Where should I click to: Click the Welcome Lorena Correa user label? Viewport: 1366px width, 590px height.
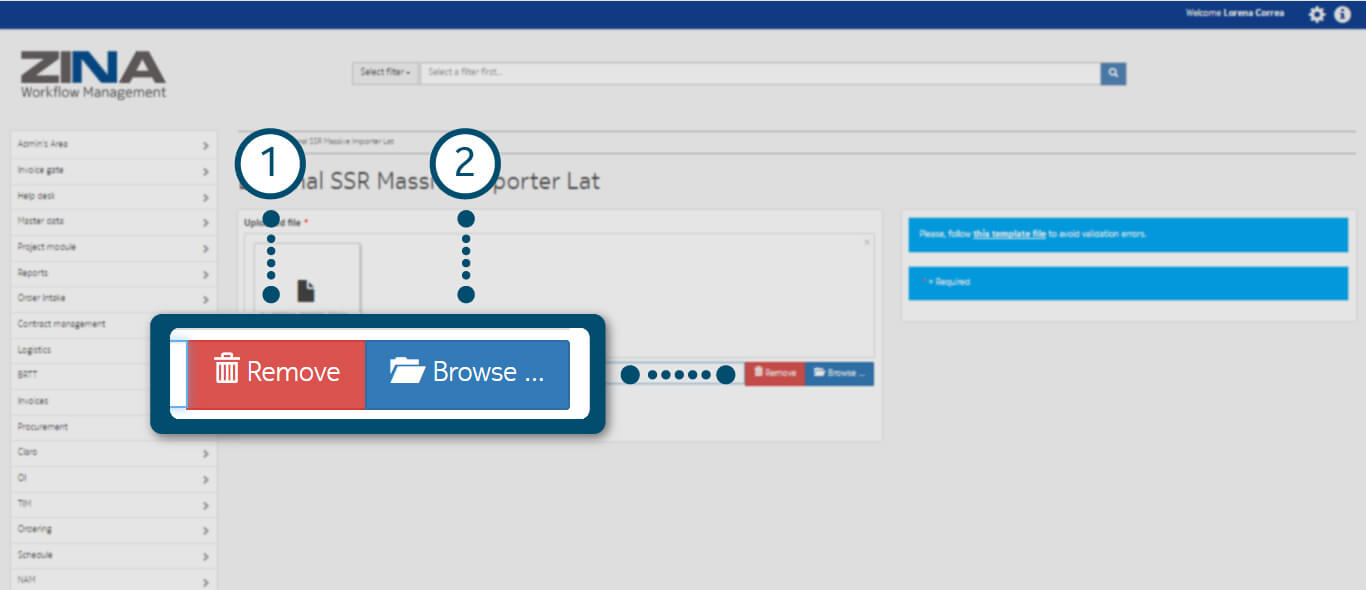click(x=1234, y=14)
